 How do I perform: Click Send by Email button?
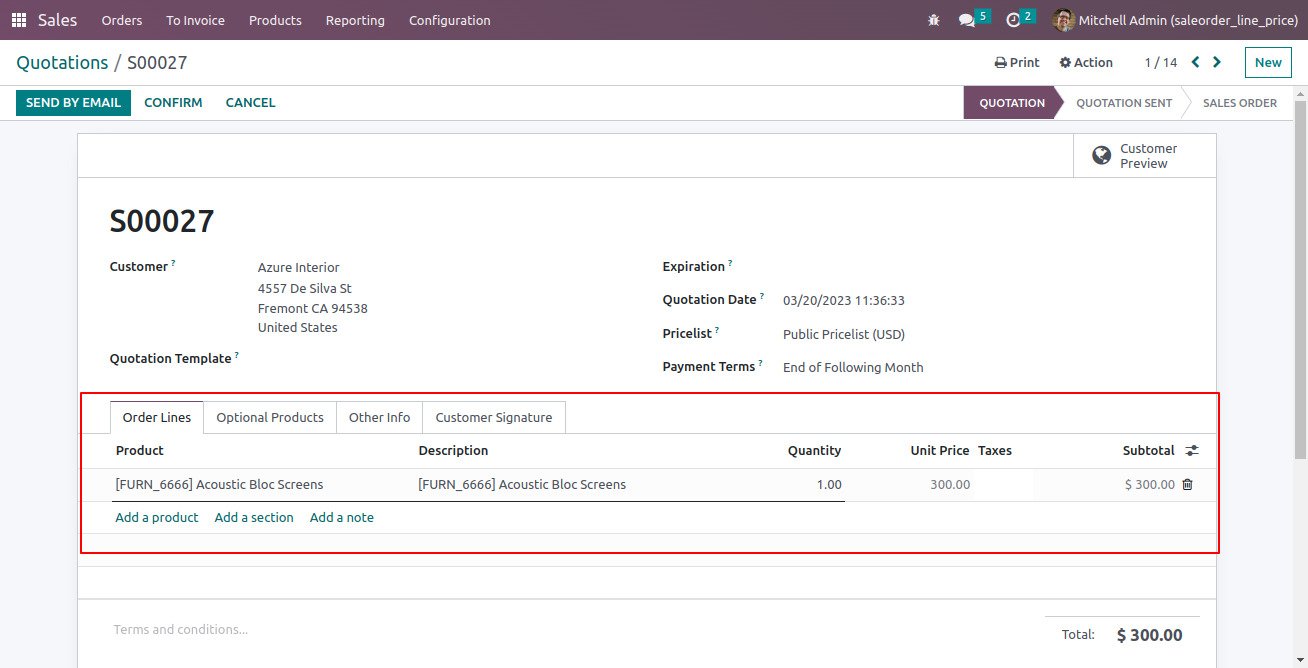click(x=73, y=103)
